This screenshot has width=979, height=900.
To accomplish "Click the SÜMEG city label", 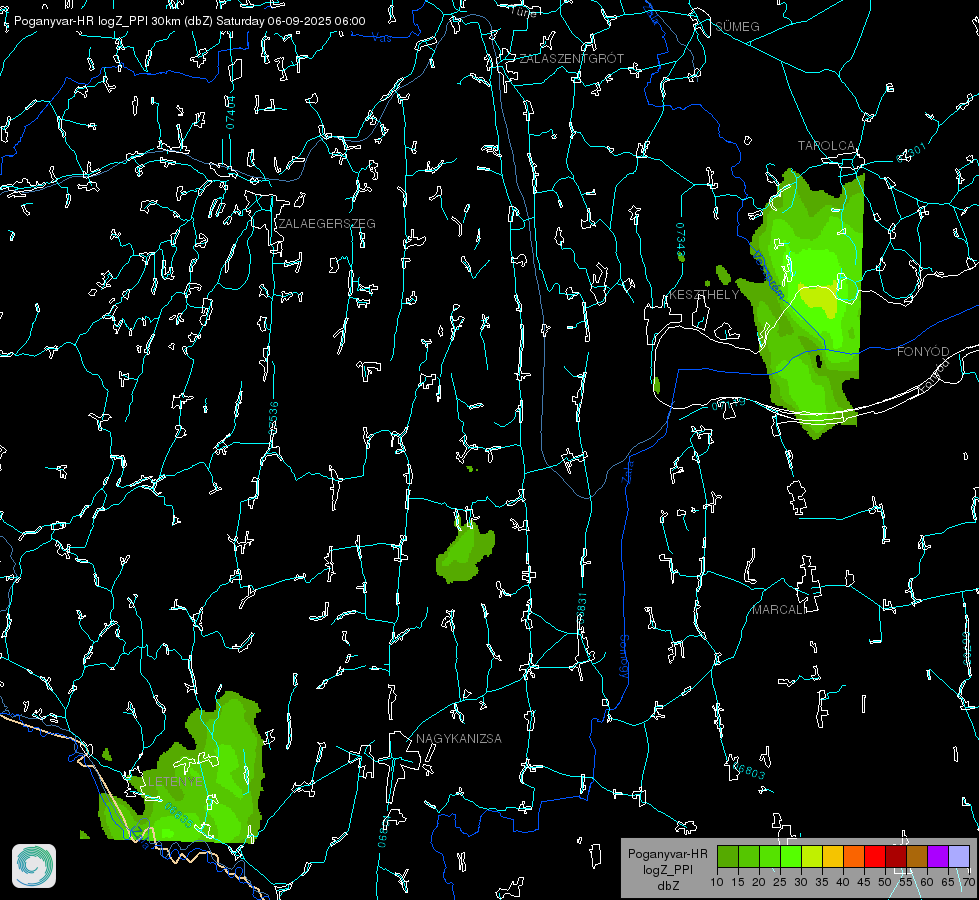I will (x=737, y=26).
